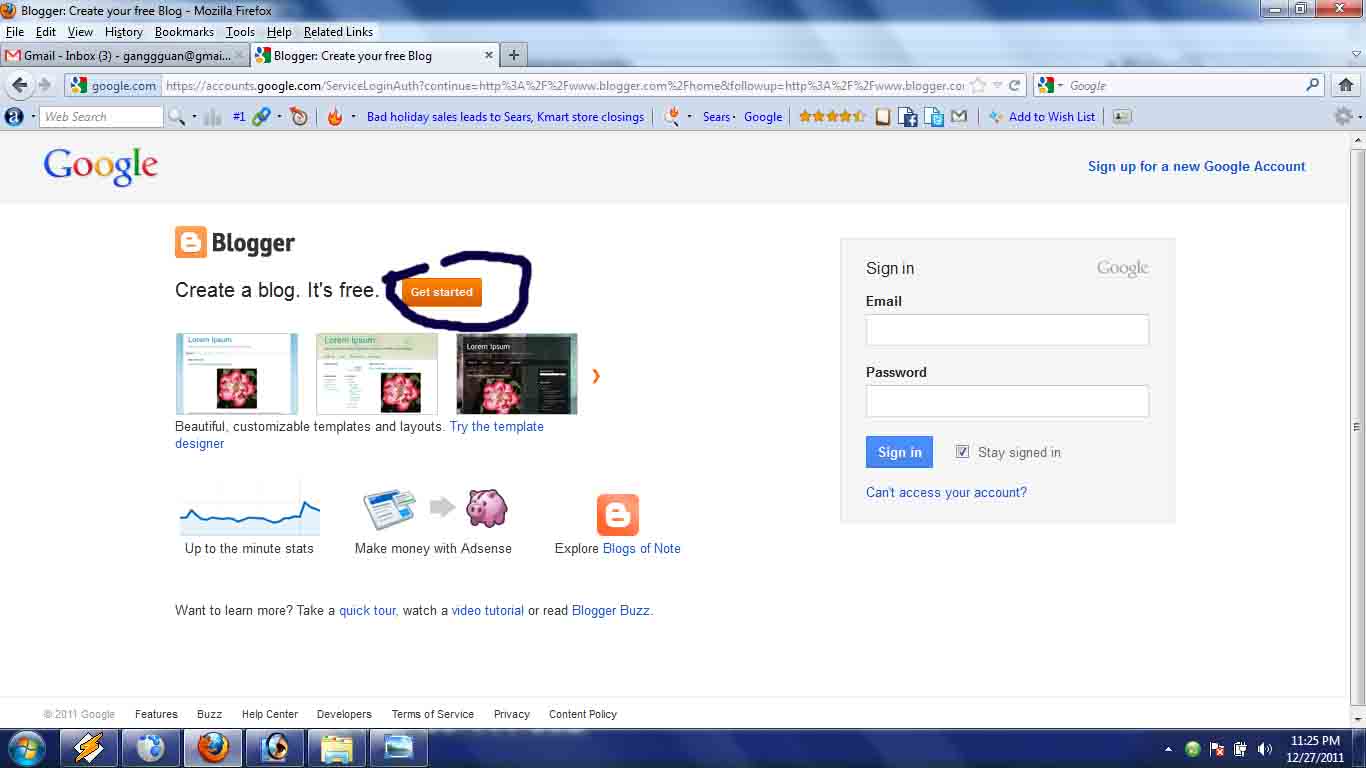Click the flame hot pages icon

point(334,117)
